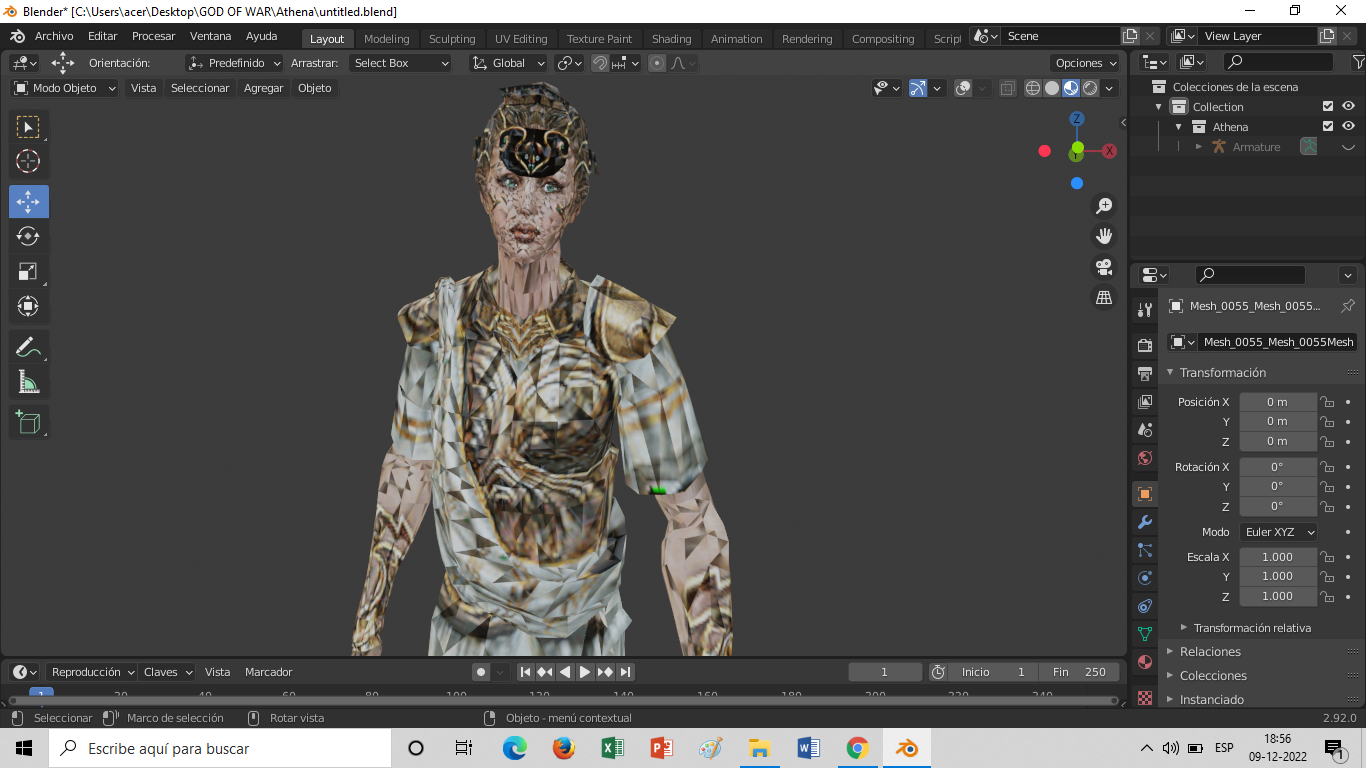Open the Opciones dropdown
1366x768 pixels.
coord(1086,63)
